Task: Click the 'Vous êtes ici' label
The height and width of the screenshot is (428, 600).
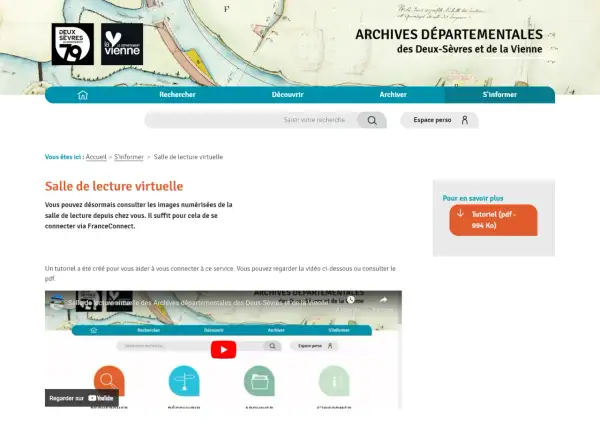Action: 63,157
